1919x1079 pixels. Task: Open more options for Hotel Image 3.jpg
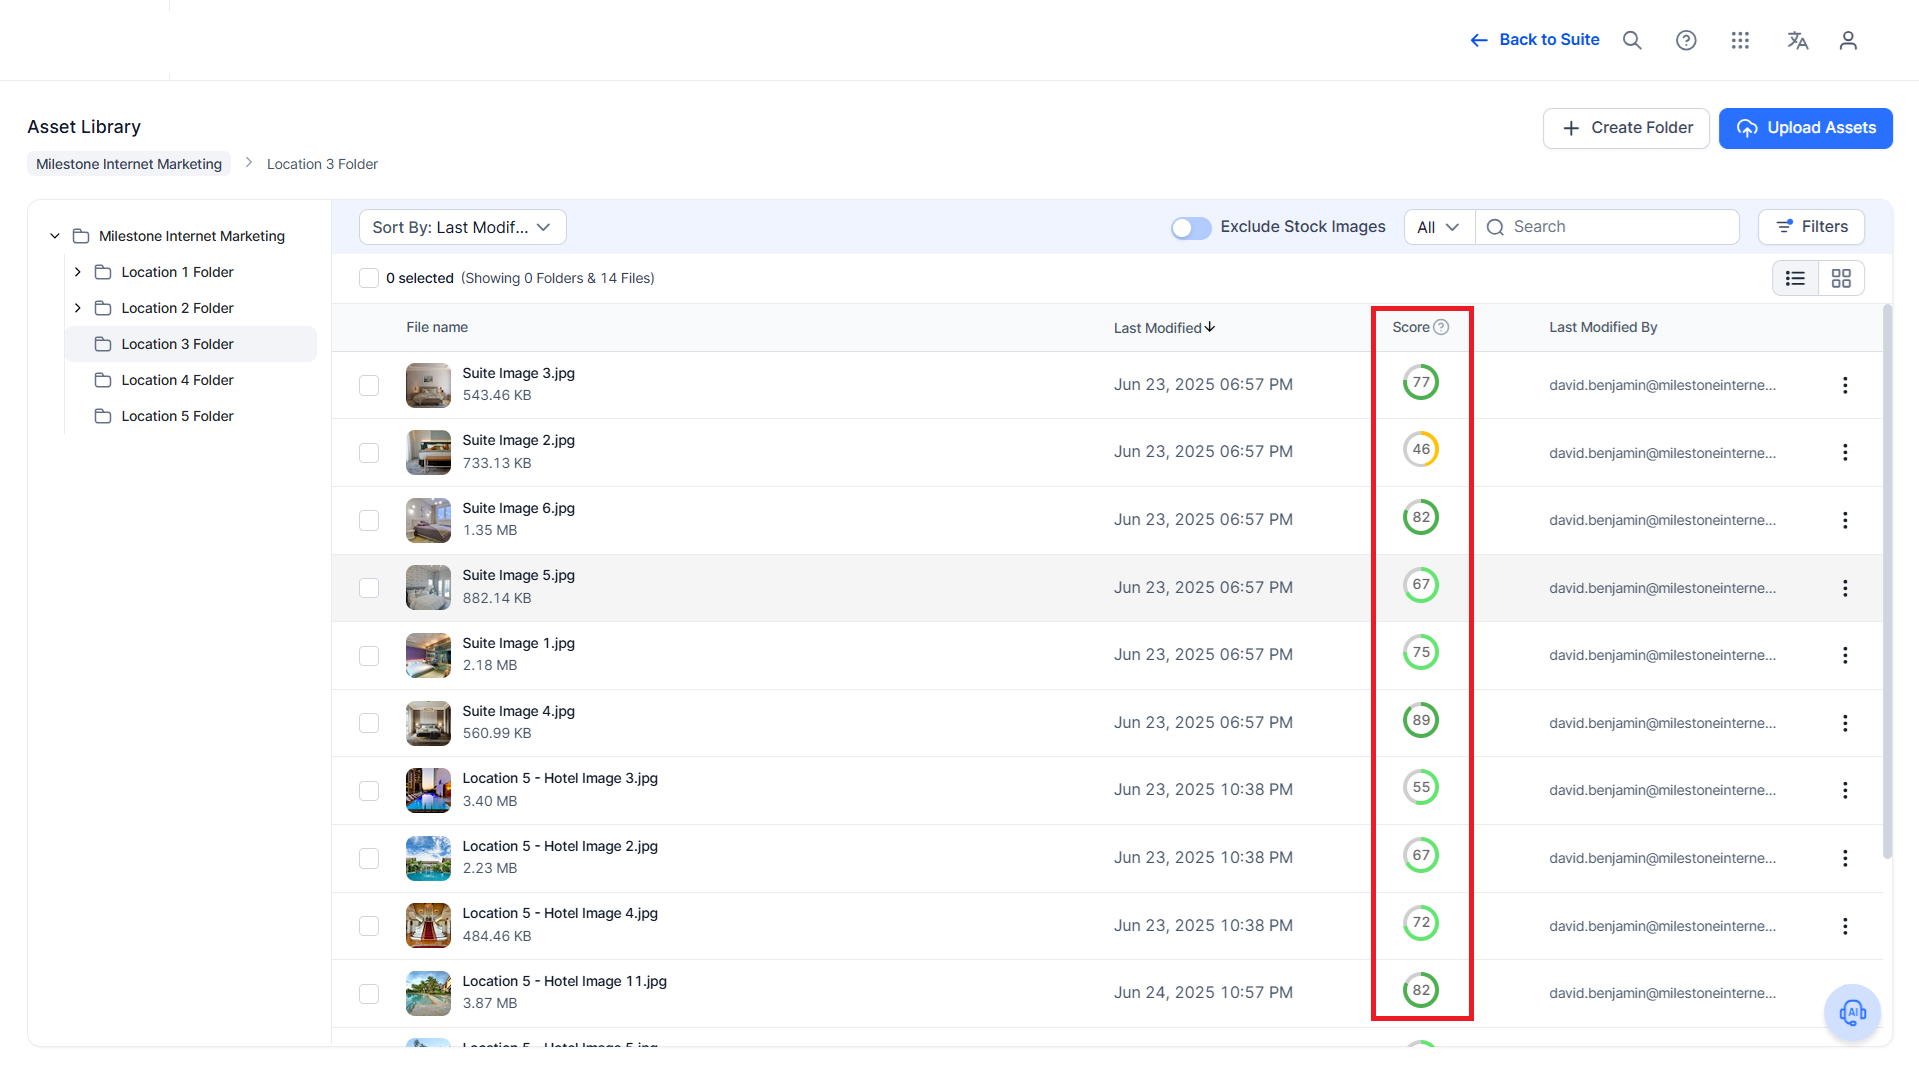[1845, 790]
